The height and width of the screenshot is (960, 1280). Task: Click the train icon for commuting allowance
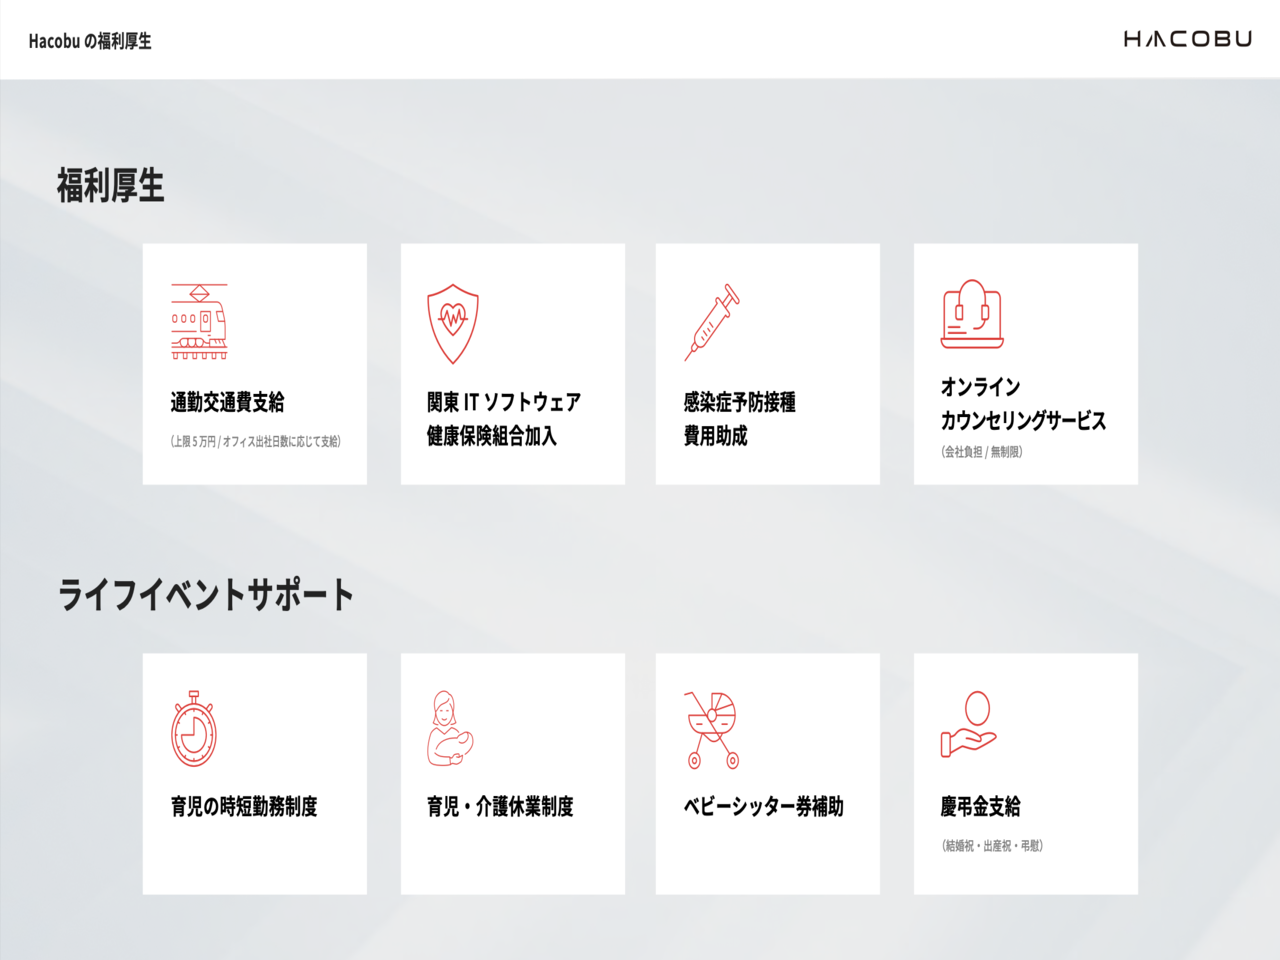pos(199,322)
